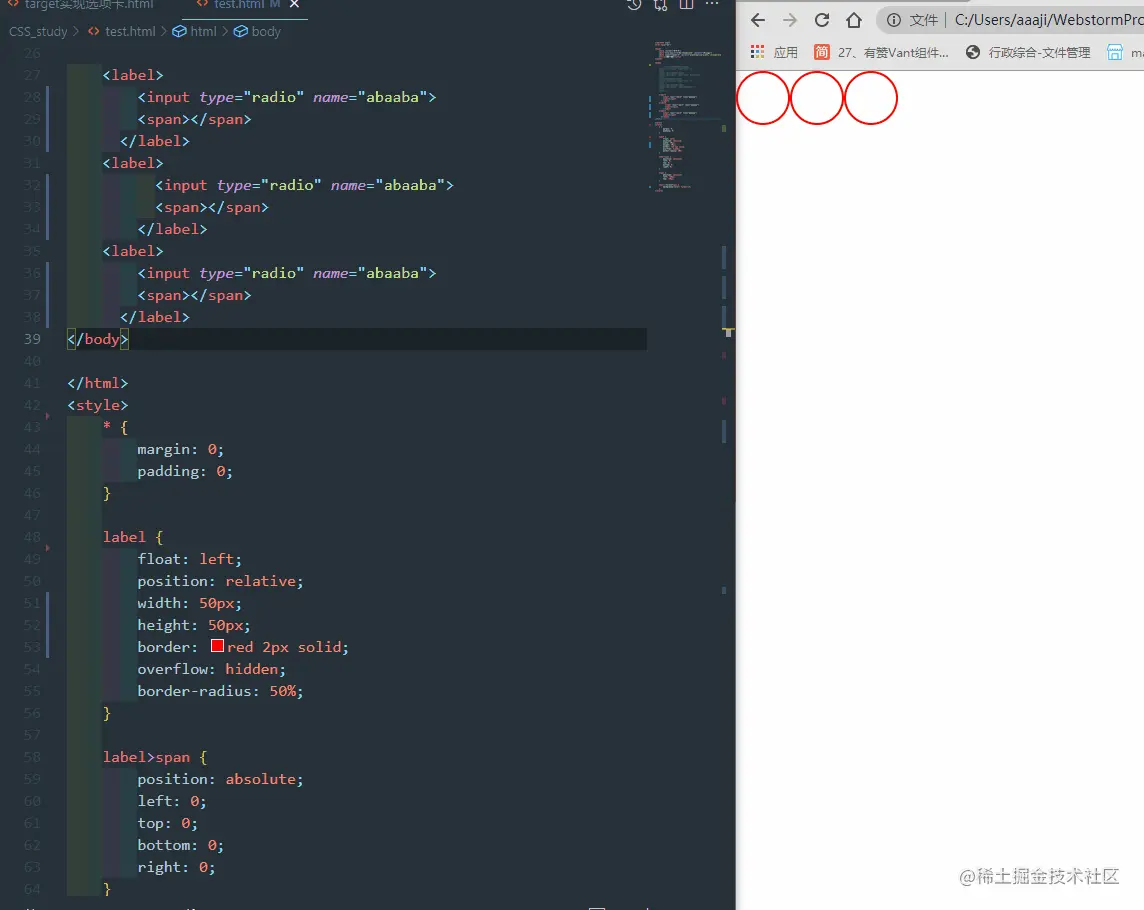This screenshot has width=1144, height=910.
Task: Click the 'bottom: 0;' declaration
Action: [180, 845]
